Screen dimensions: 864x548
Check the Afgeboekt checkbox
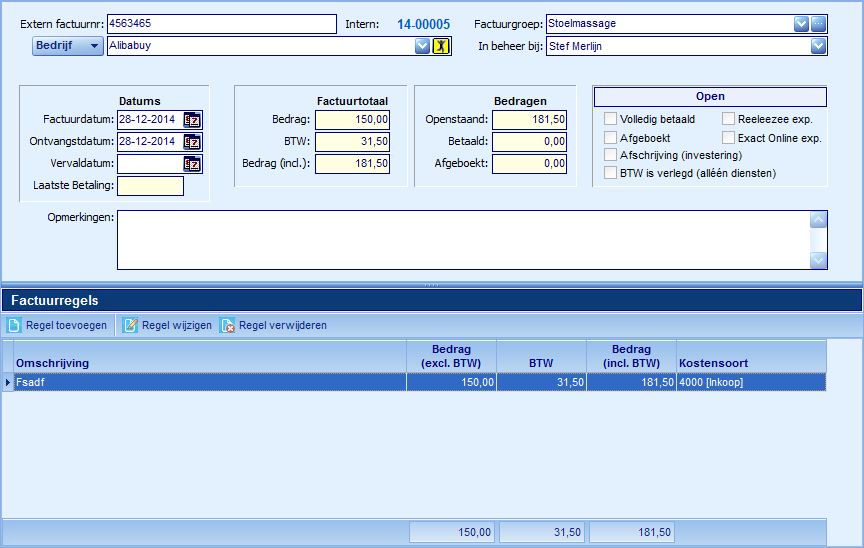point(610,137)
